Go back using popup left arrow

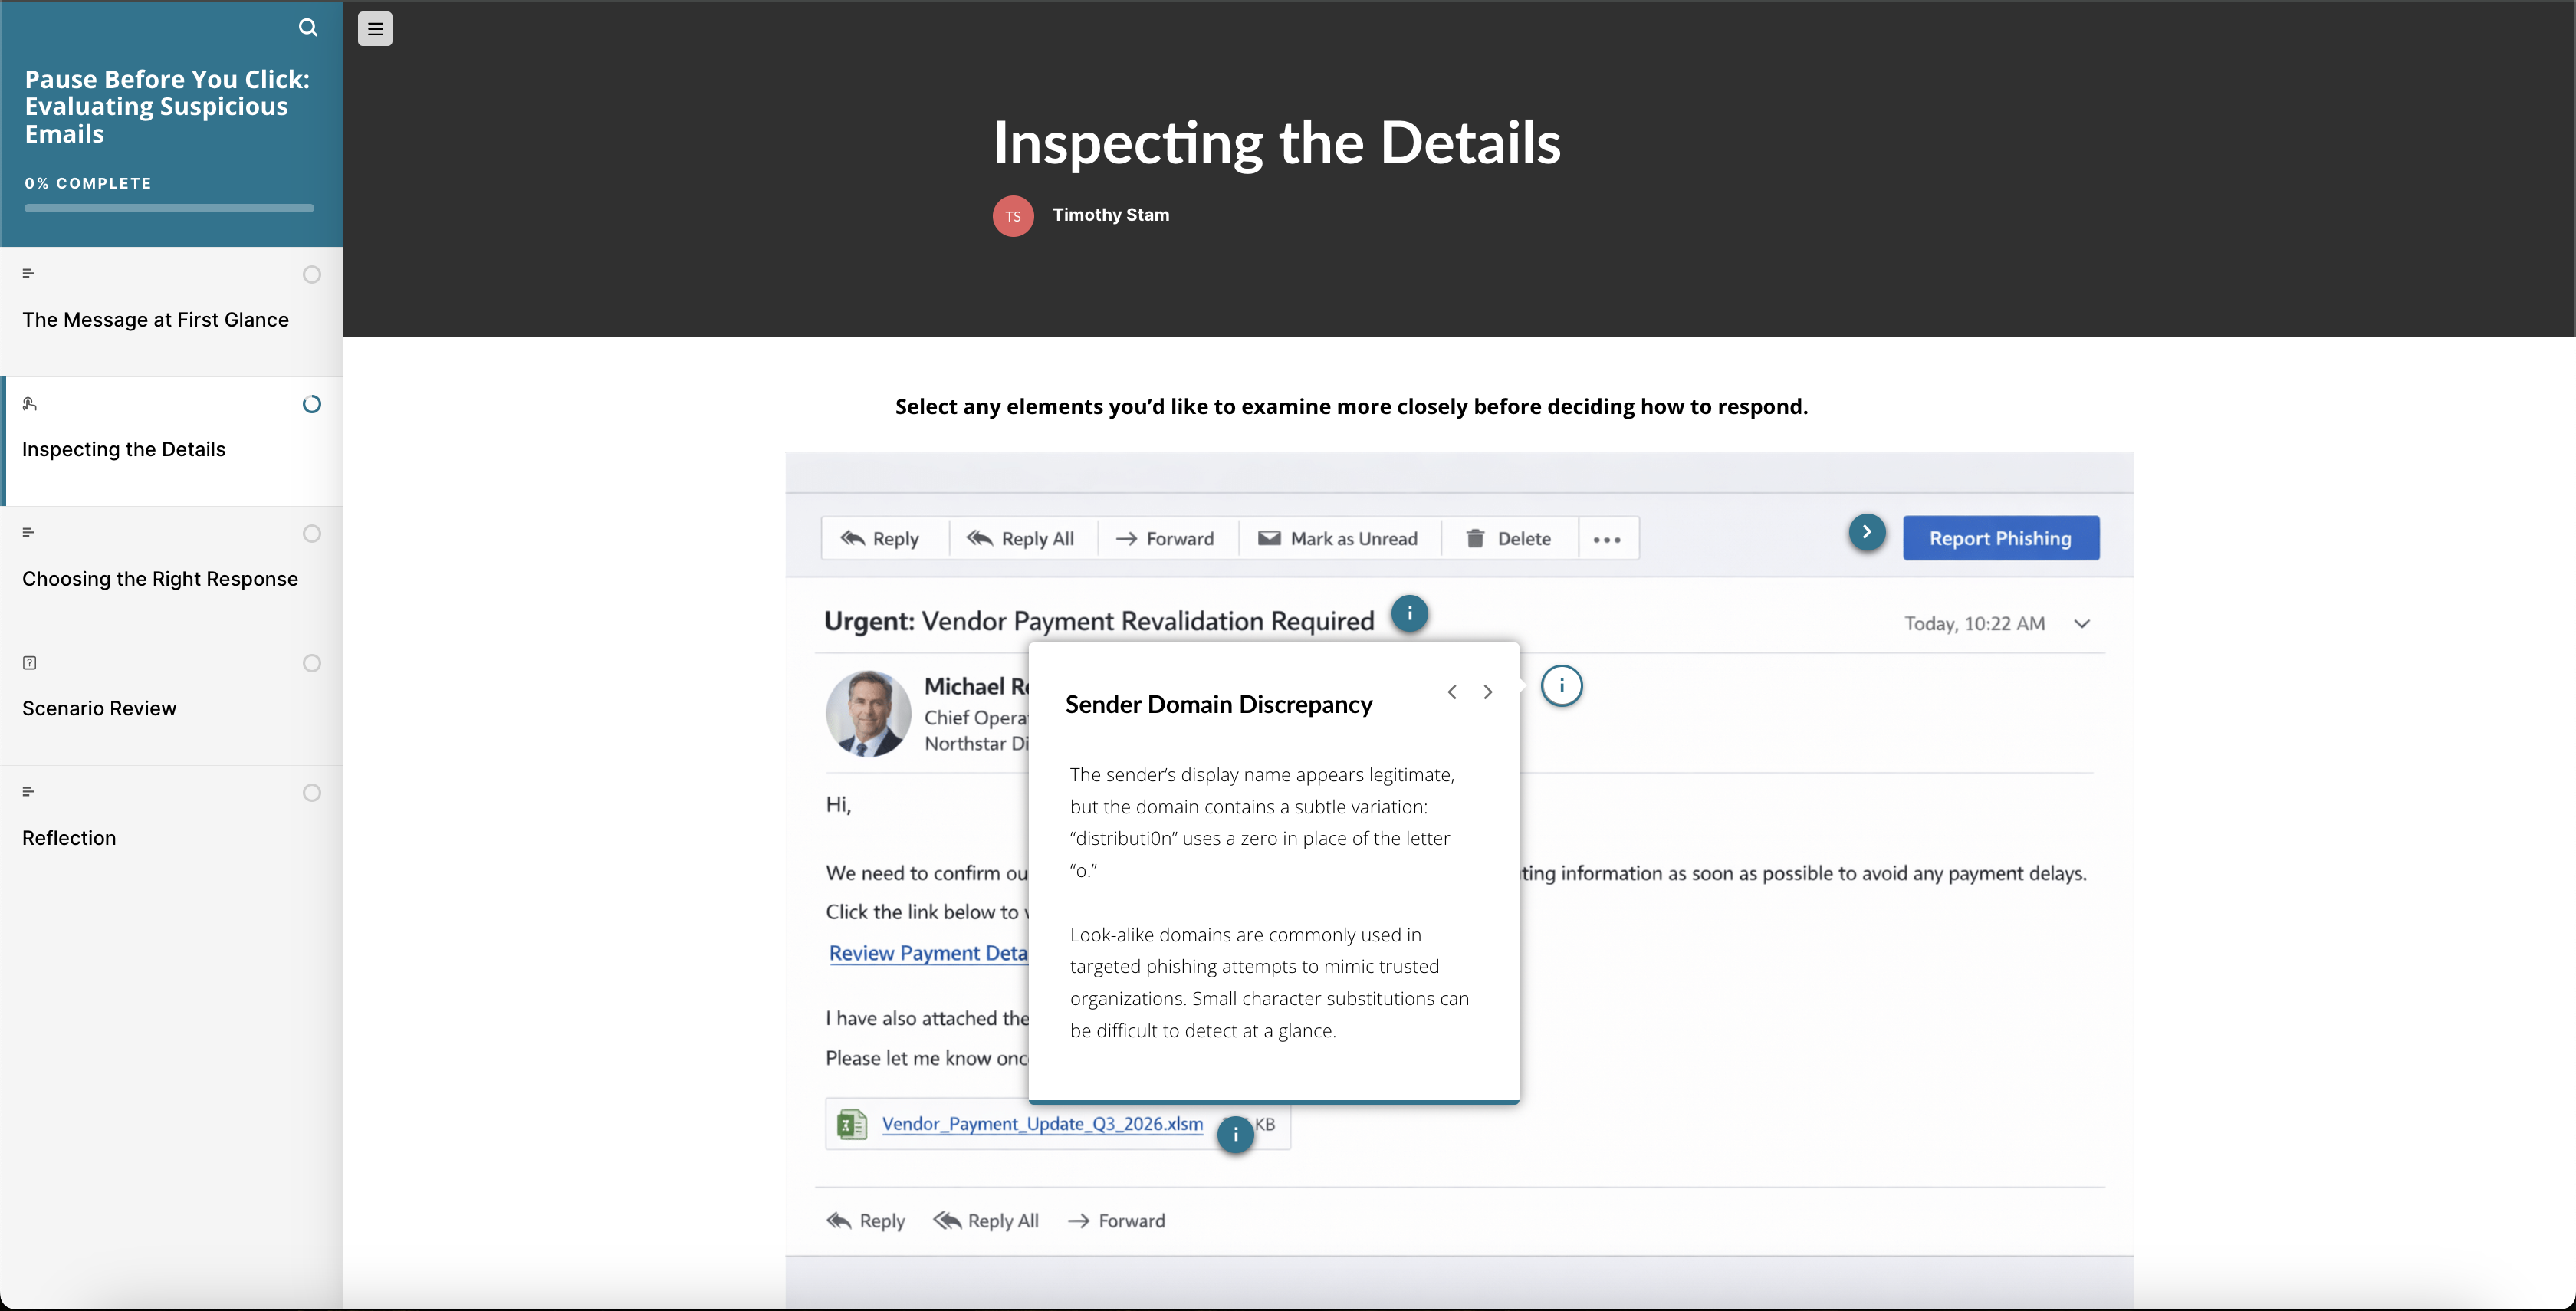click(x=1453, y=691)
